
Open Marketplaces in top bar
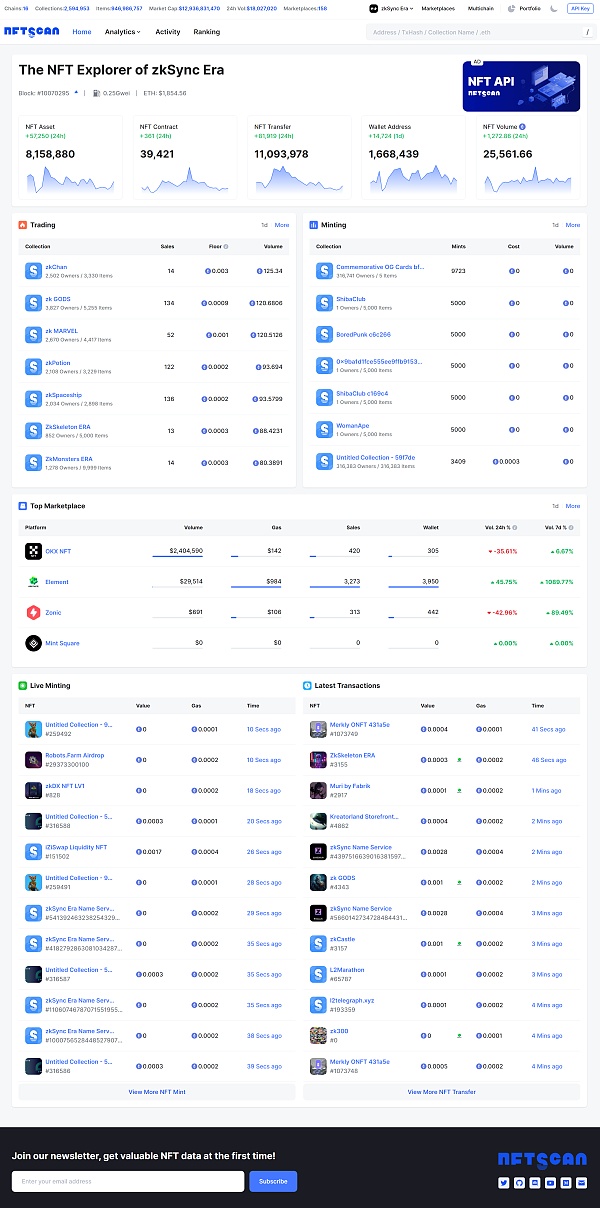438,8
